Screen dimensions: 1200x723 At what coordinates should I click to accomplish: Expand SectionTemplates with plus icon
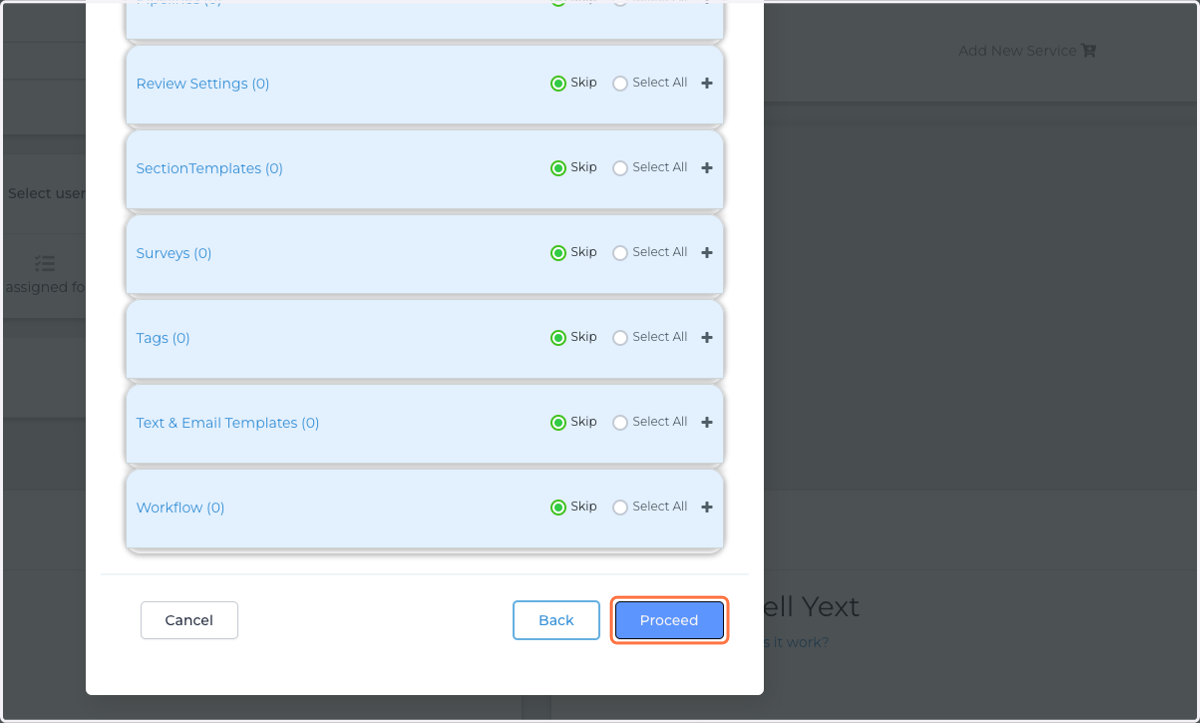click(707, 168)
